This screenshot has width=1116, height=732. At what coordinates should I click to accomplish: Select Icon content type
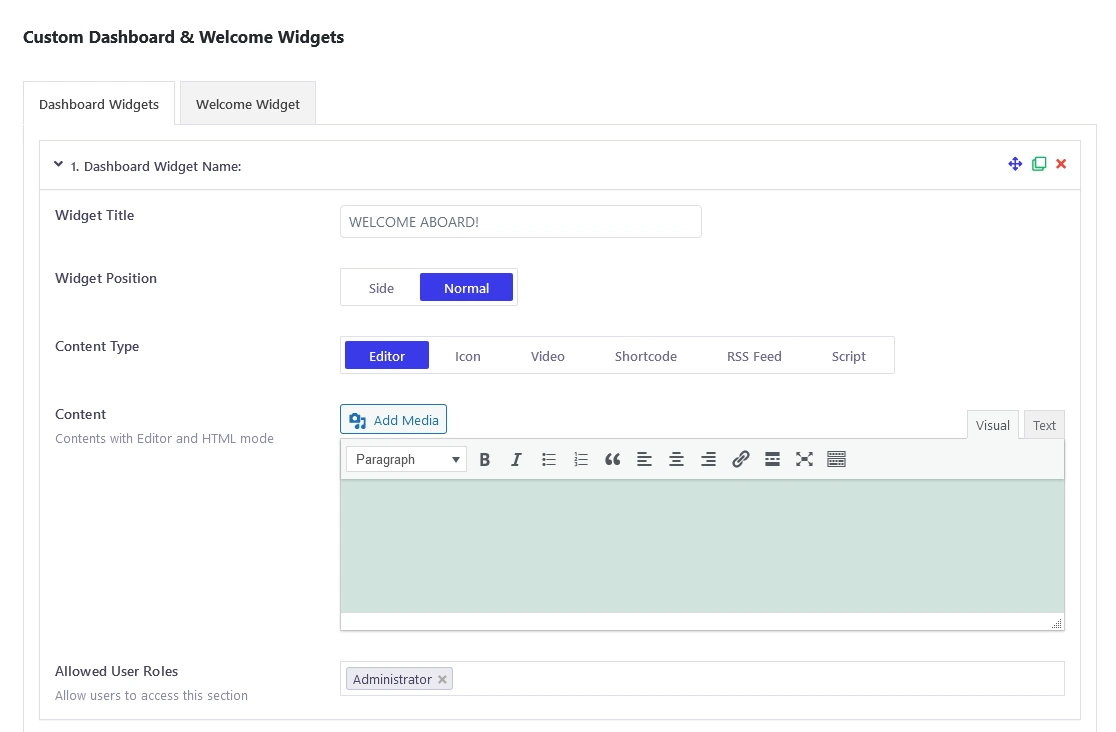(468, 356)
